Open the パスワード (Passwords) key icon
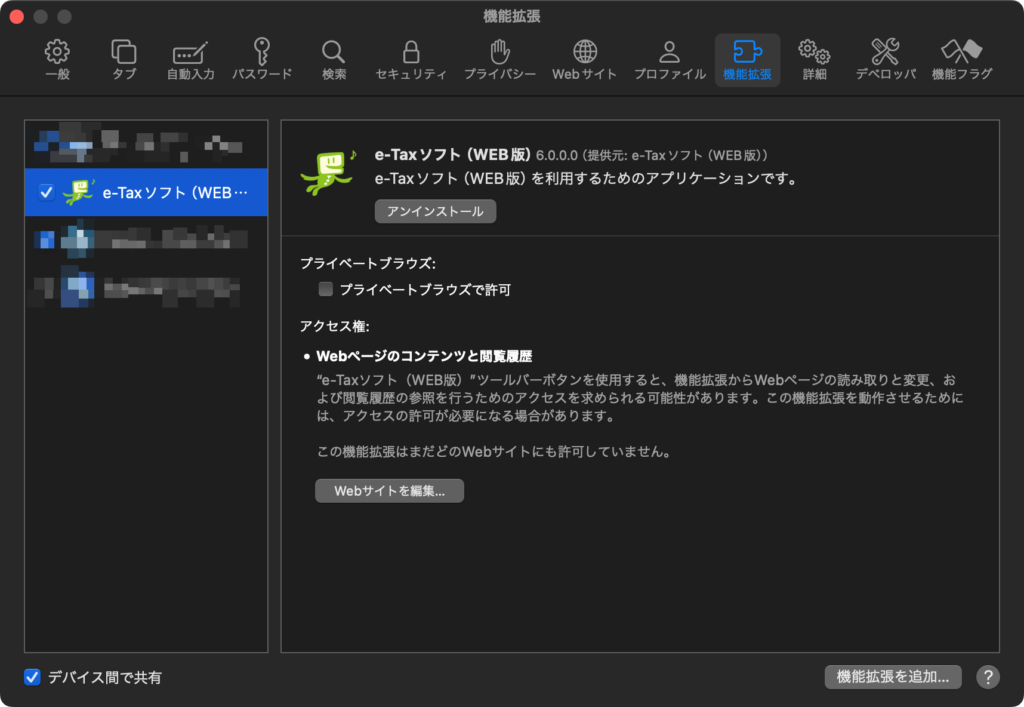1024x707 pixels. pos(262,60)
